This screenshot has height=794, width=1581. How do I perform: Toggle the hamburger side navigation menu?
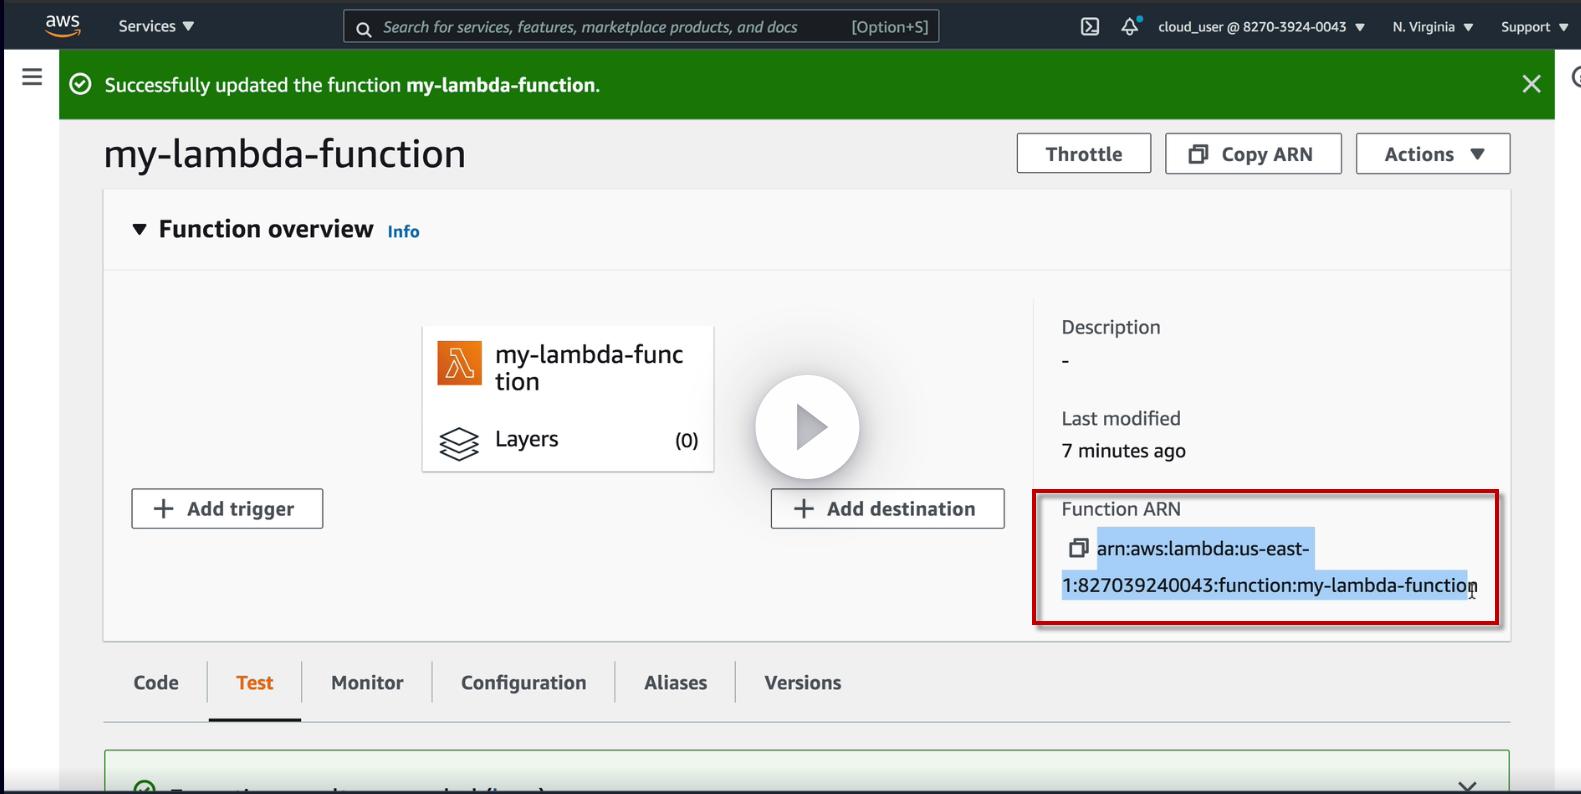[32, 77]
